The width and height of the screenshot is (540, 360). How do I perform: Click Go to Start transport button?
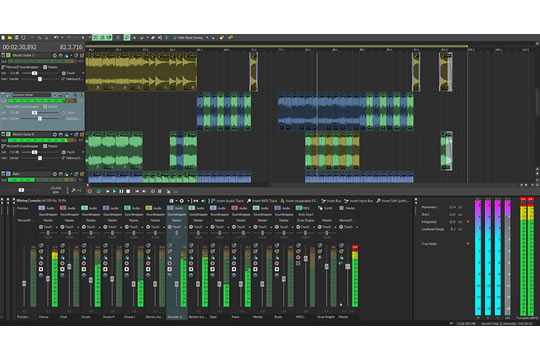click(x=137, y=191)
